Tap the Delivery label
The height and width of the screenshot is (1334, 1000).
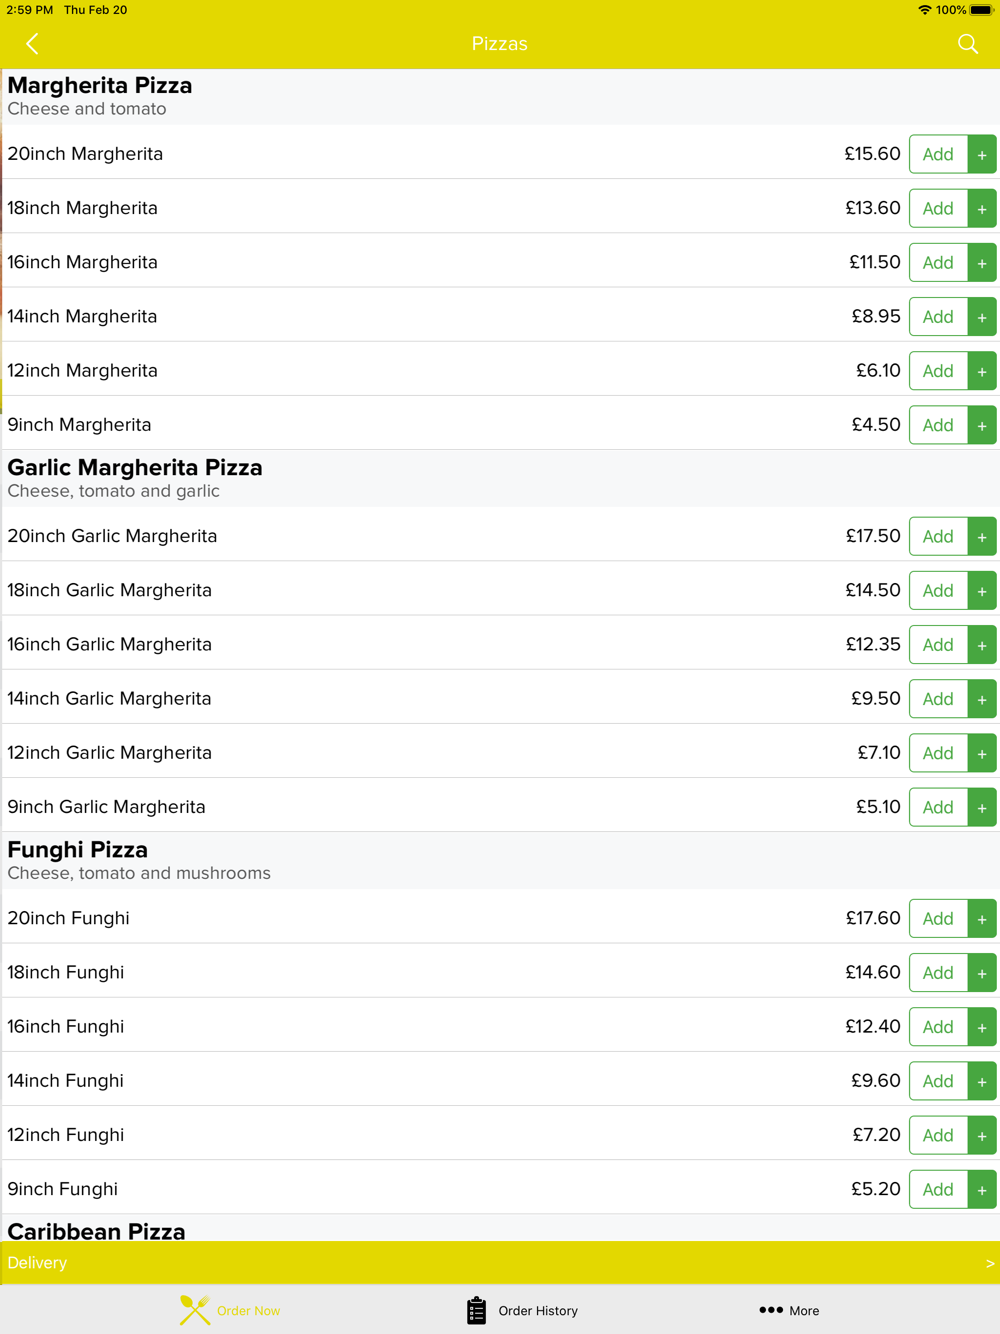(37, 1263)
